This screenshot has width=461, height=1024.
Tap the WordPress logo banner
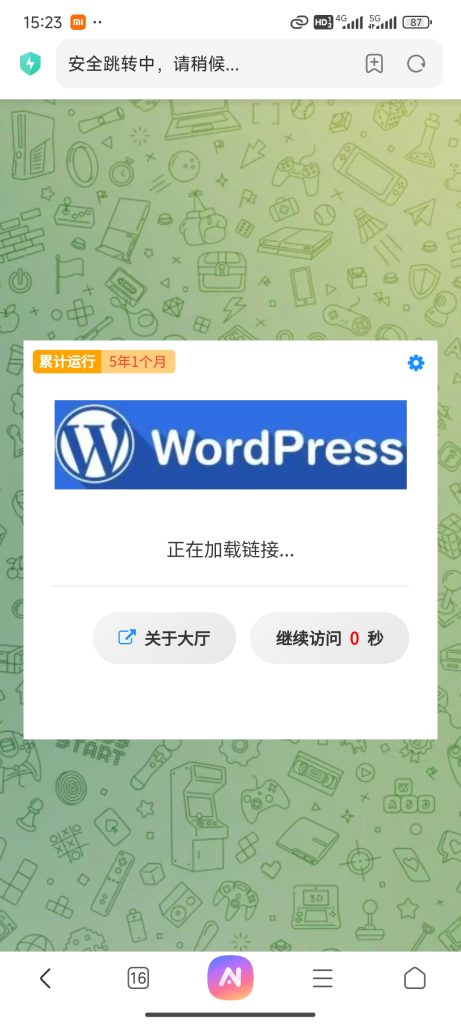click(230, 445)
